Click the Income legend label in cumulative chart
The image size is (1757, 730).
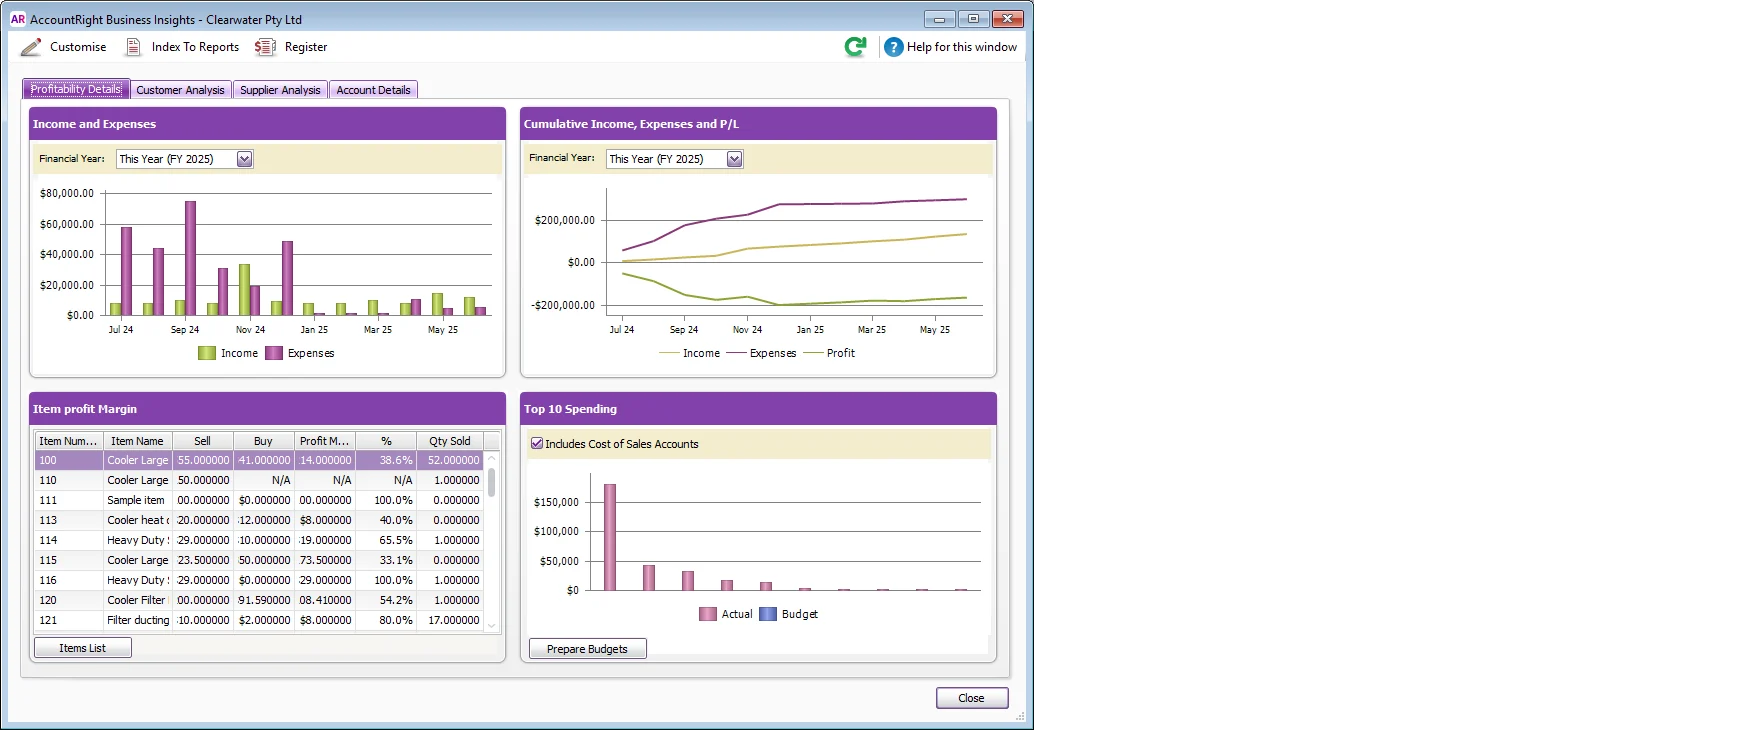pos(701,353)
